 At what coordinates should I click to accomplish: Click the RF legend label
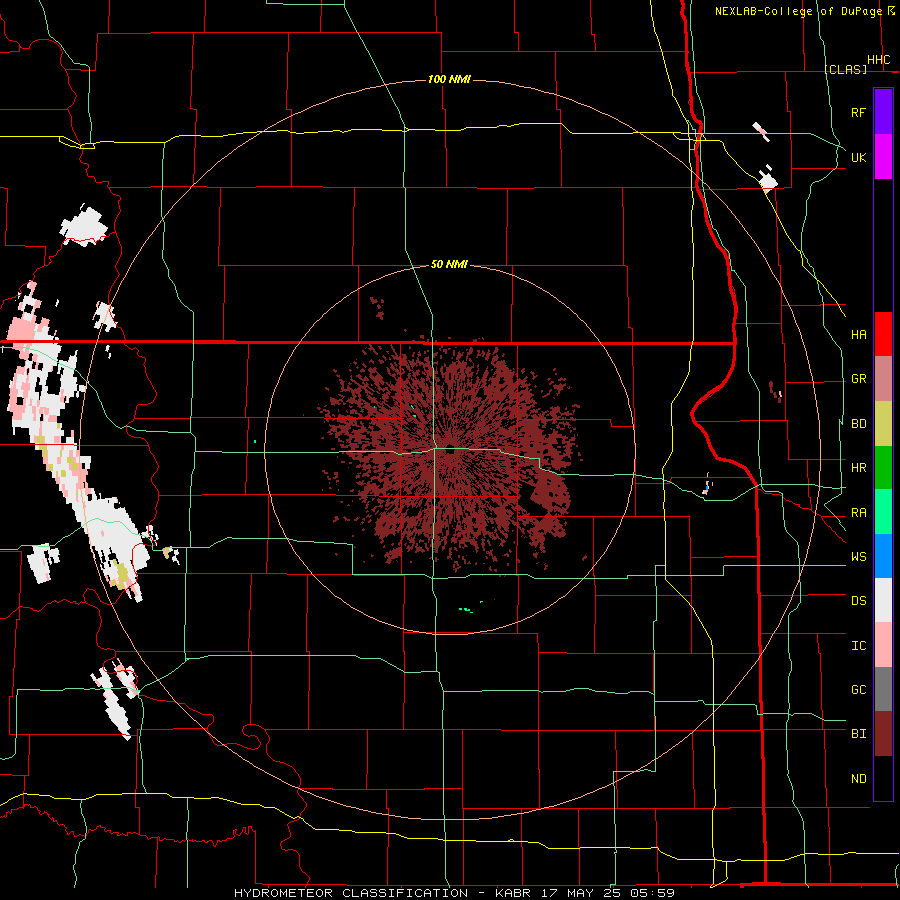tap(858, 112)
